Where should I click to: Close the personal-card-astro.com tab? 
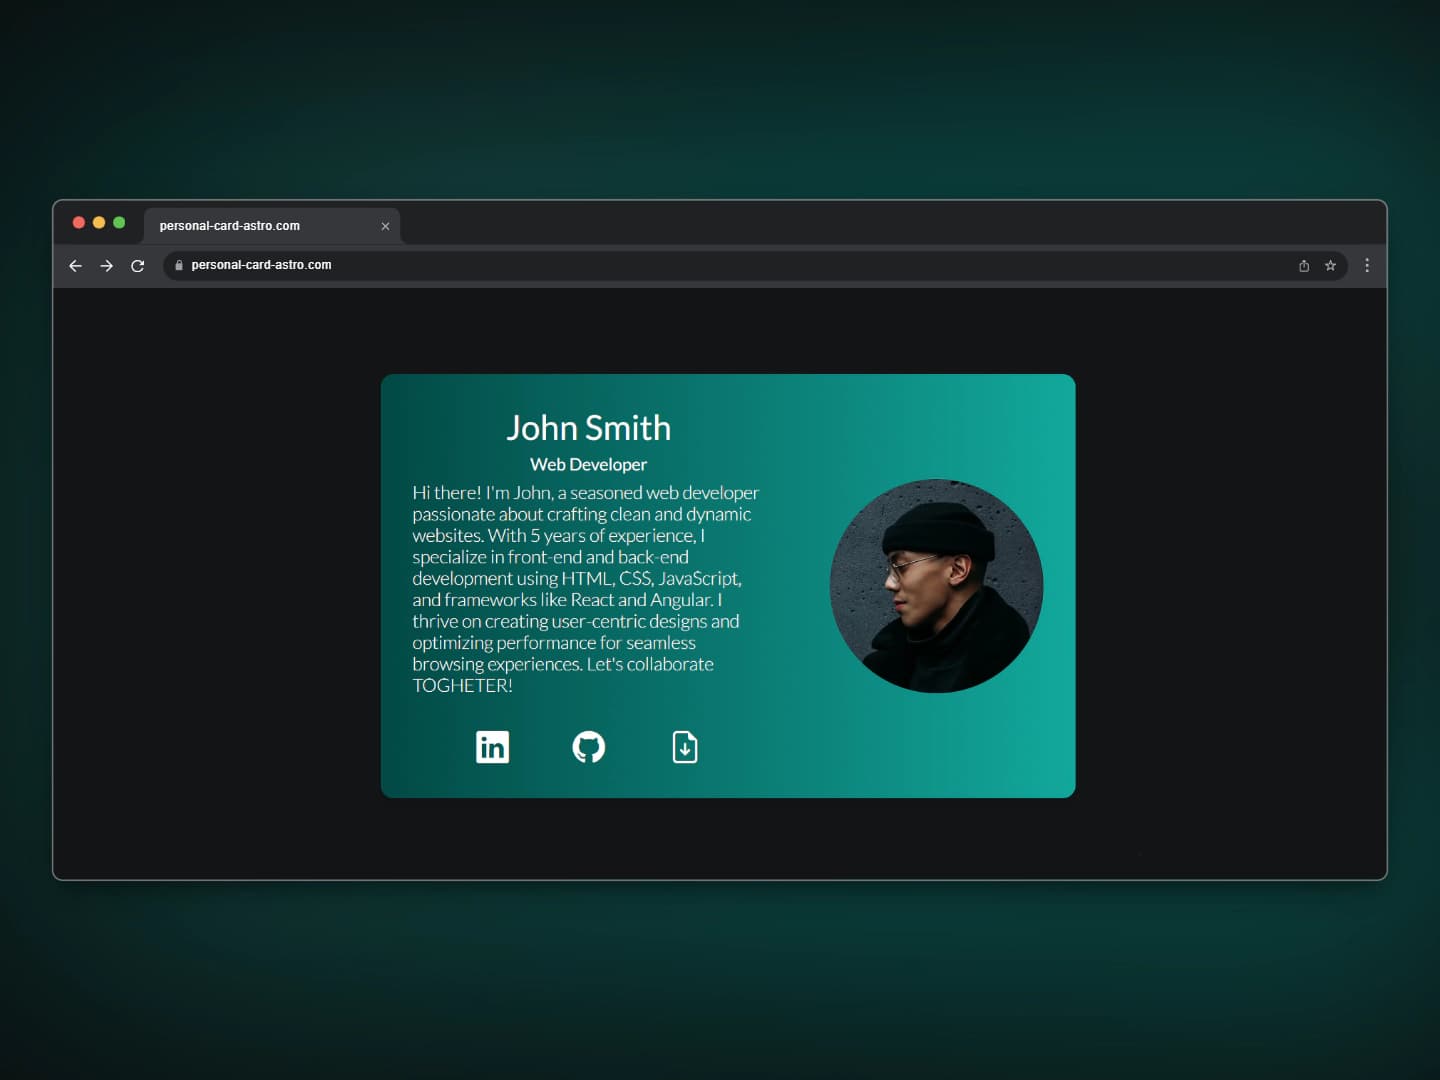pos(385,226)
